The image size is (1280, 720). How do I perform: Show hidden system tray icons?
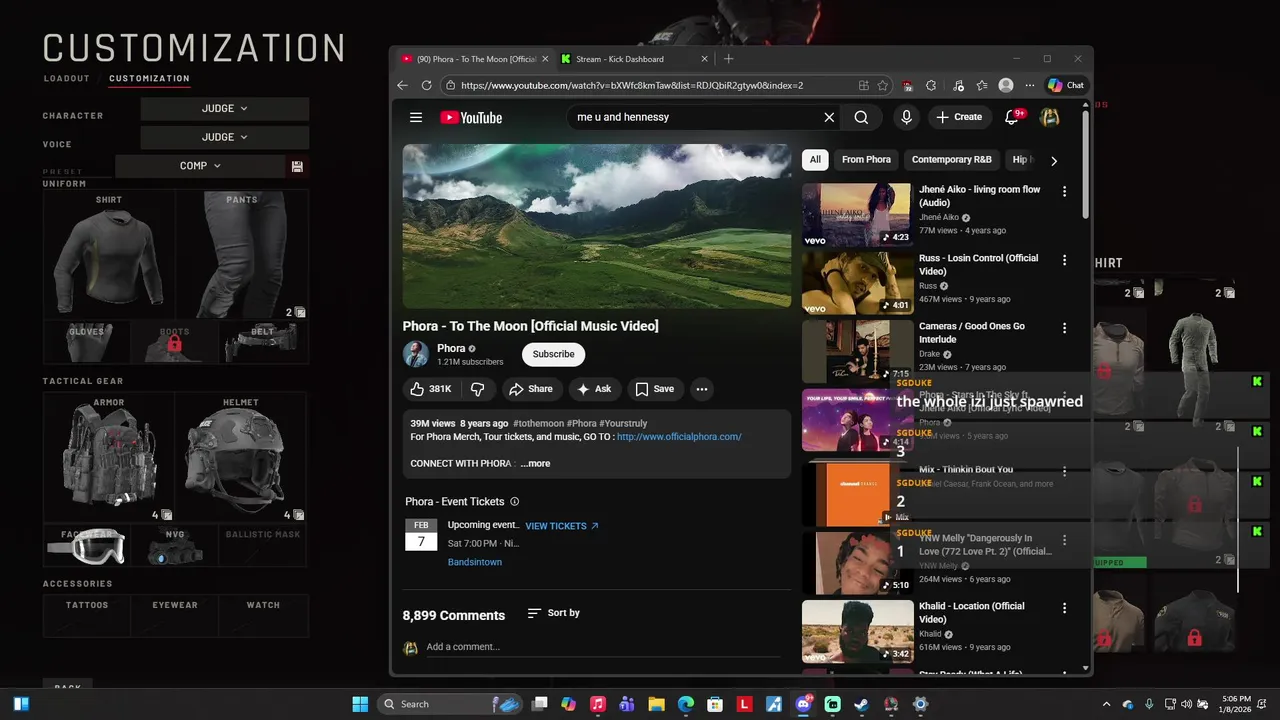coord(1106,704)
